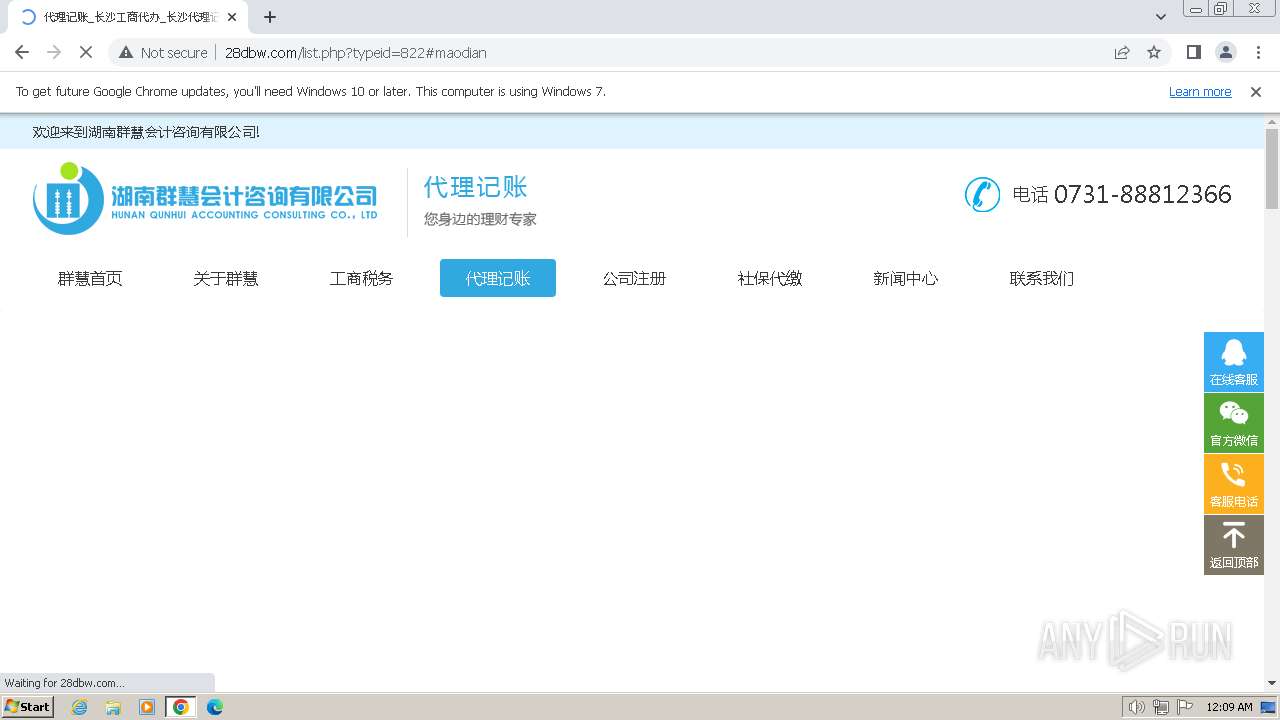Click the 返回顶部 back-to-top arrow
Viewport: 1280px width, 720px height.
[x=1233, y=544]
